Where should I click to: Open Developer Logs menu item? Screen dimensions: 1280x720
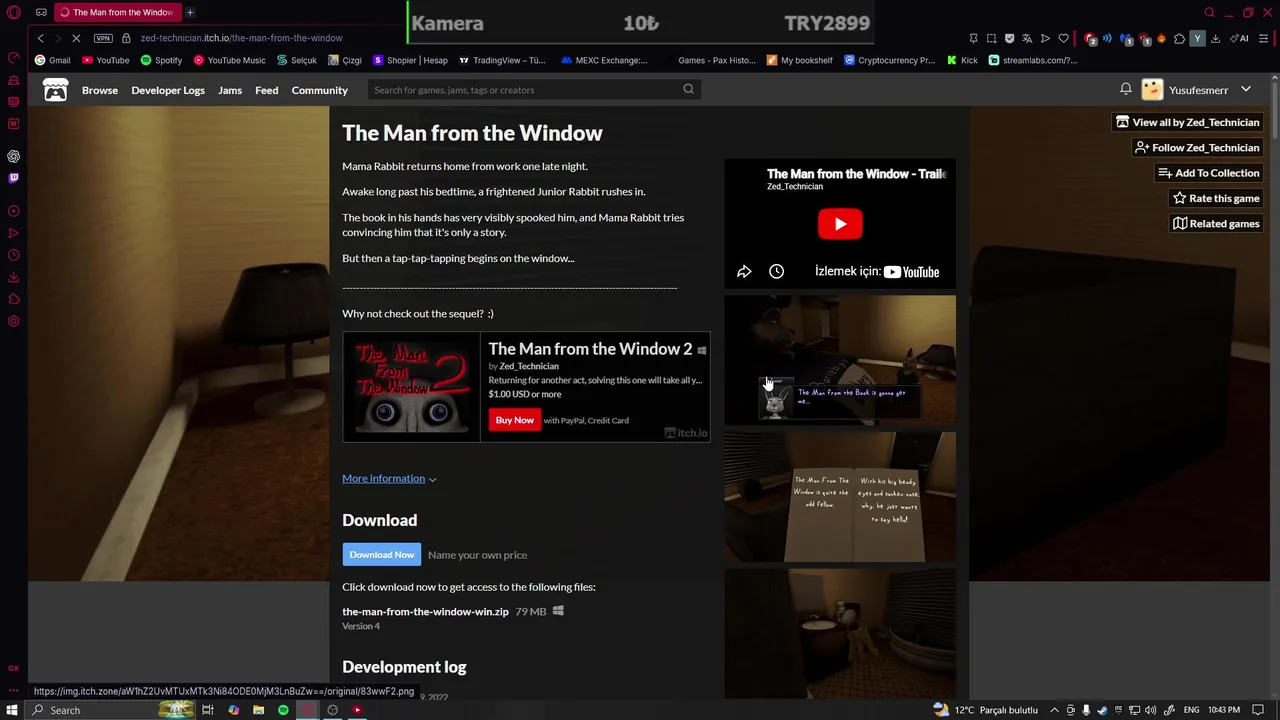tap(168, 90)
